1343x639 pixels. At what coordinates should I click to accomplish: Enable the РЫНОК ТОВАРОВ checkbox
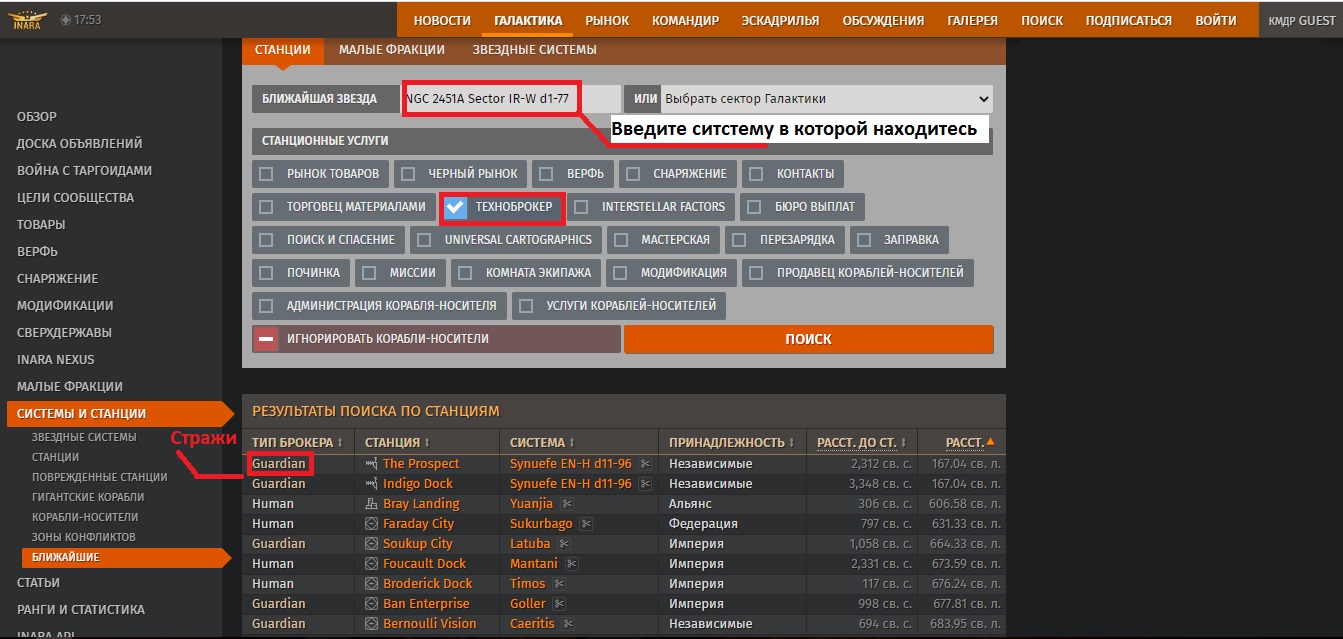tap(266, 174)
